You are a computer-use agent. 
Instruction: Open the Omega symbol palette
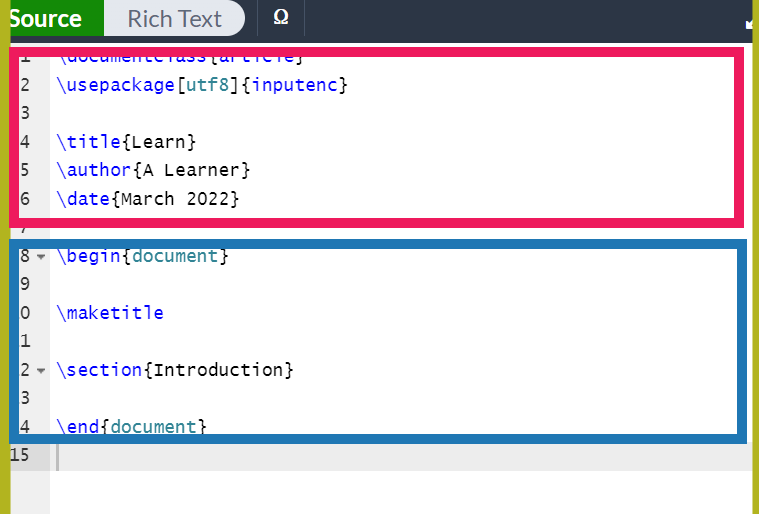coord(281,17)
